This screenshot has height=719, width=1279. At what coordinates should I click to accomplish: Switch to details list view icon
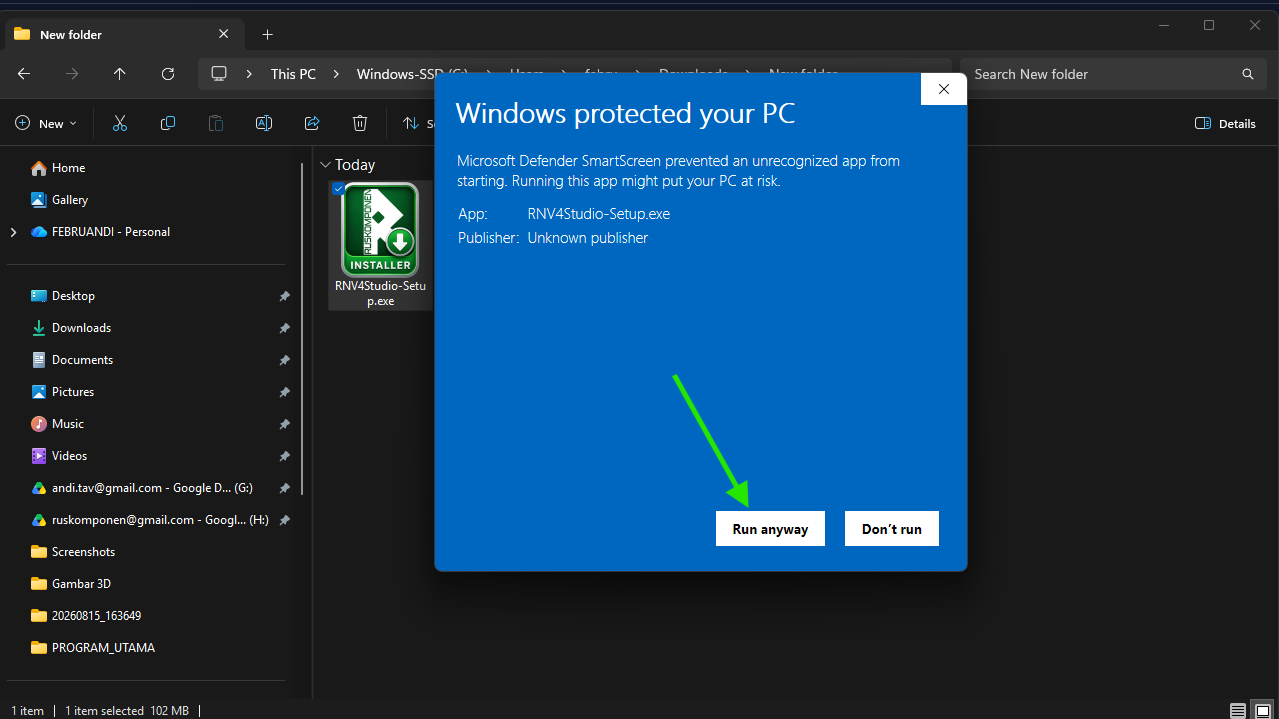click(1238, 711)
